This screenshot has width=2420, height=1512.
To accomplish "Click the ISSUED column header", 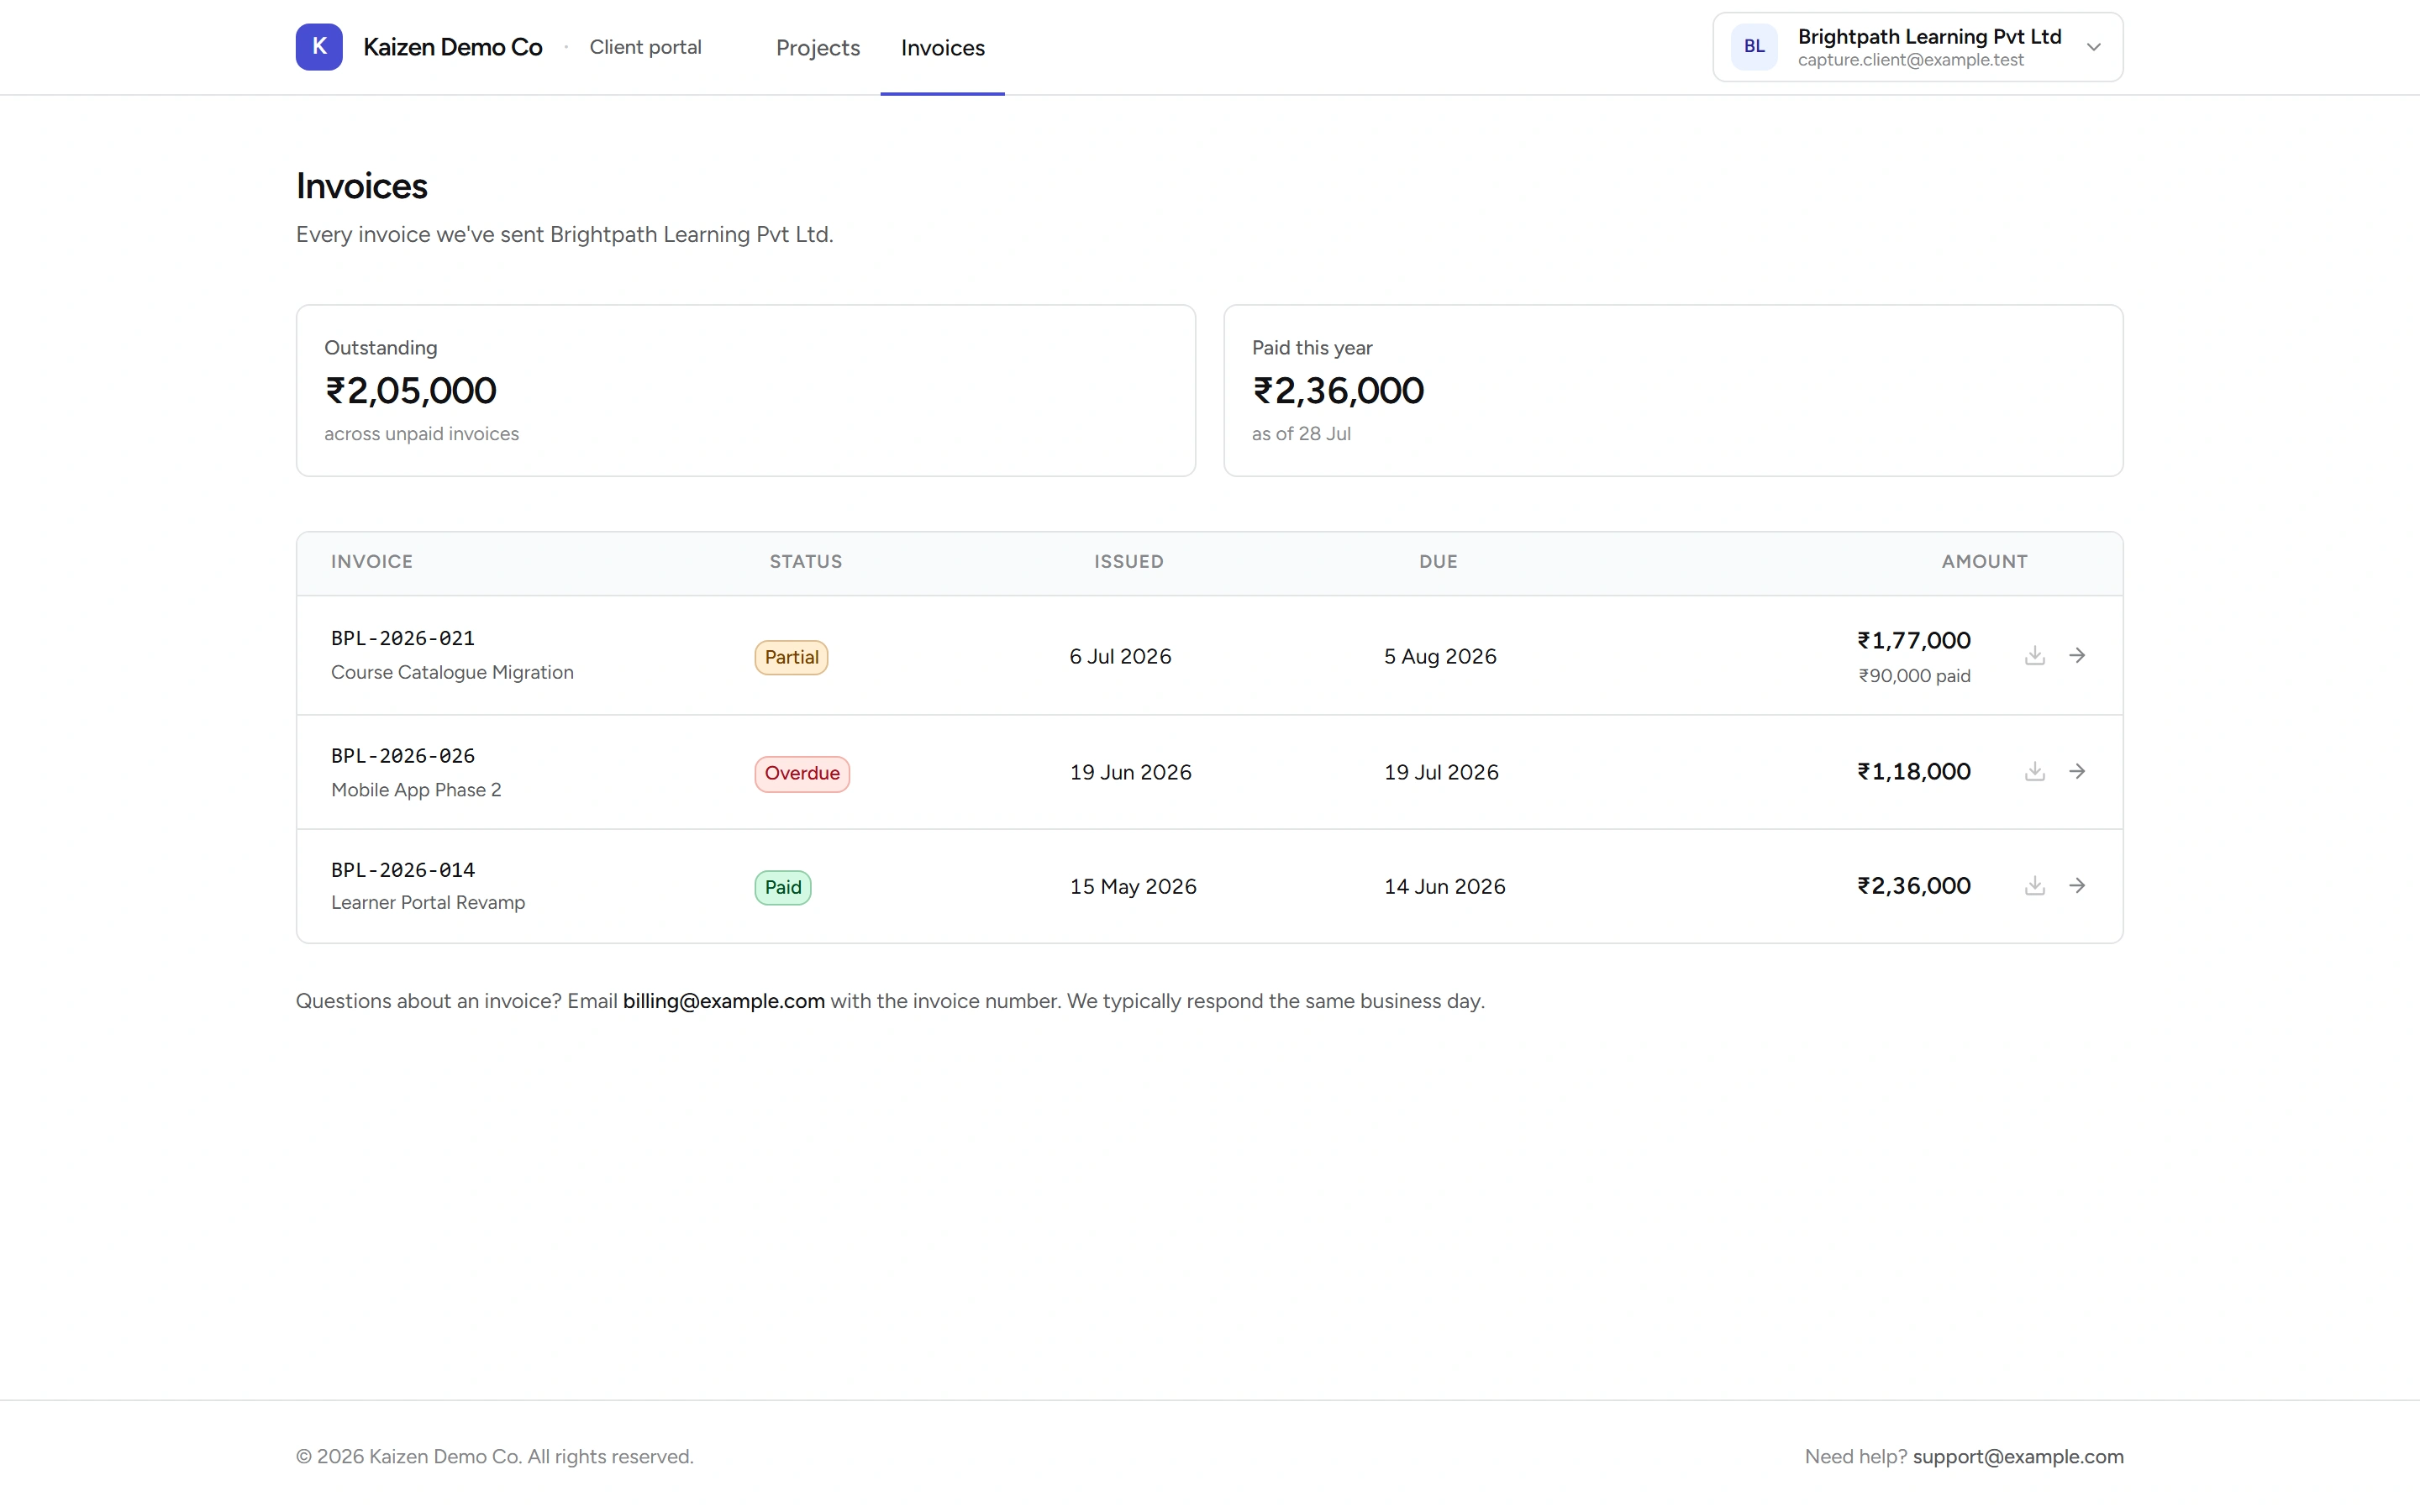I will 1129,562.
